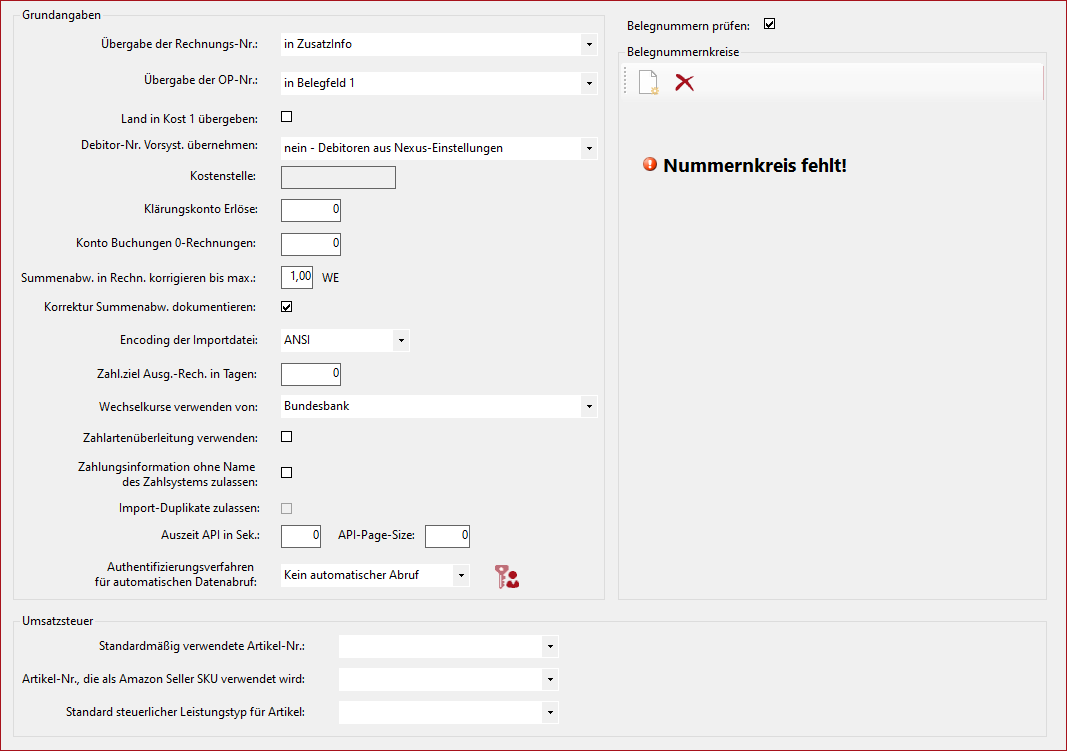
Task: Open Übergabe der Rechnungs-Nr. dropdown
Action: pos(588,45)
